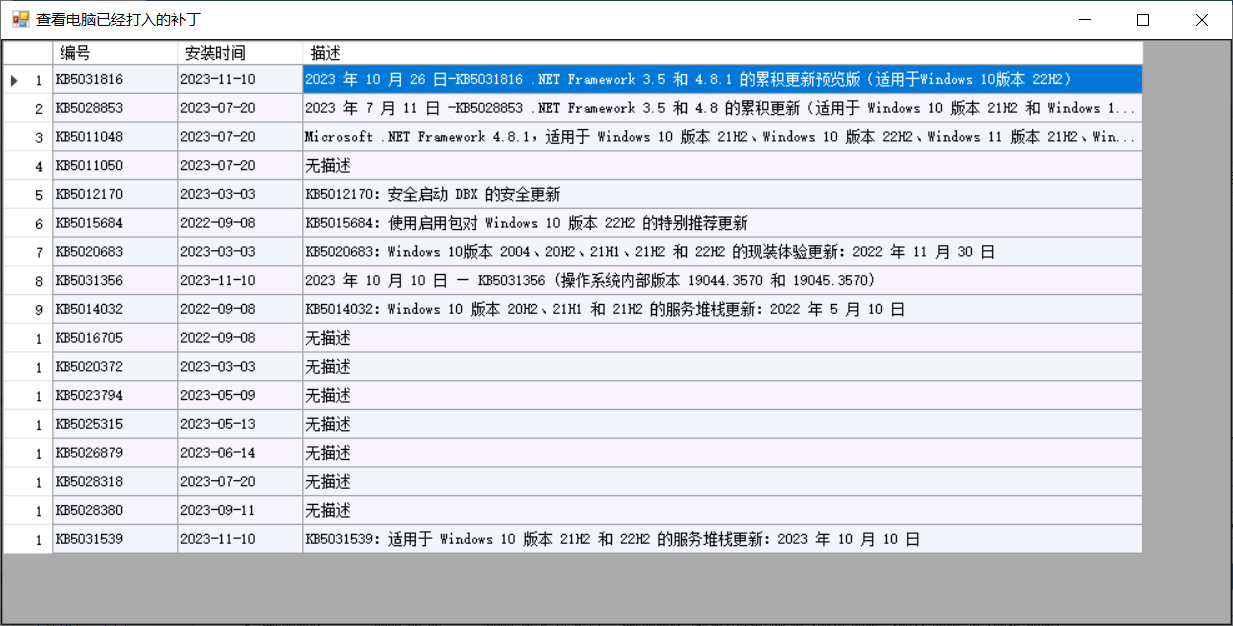
Task: Select the KB5016705 cell
Action: 115,338
